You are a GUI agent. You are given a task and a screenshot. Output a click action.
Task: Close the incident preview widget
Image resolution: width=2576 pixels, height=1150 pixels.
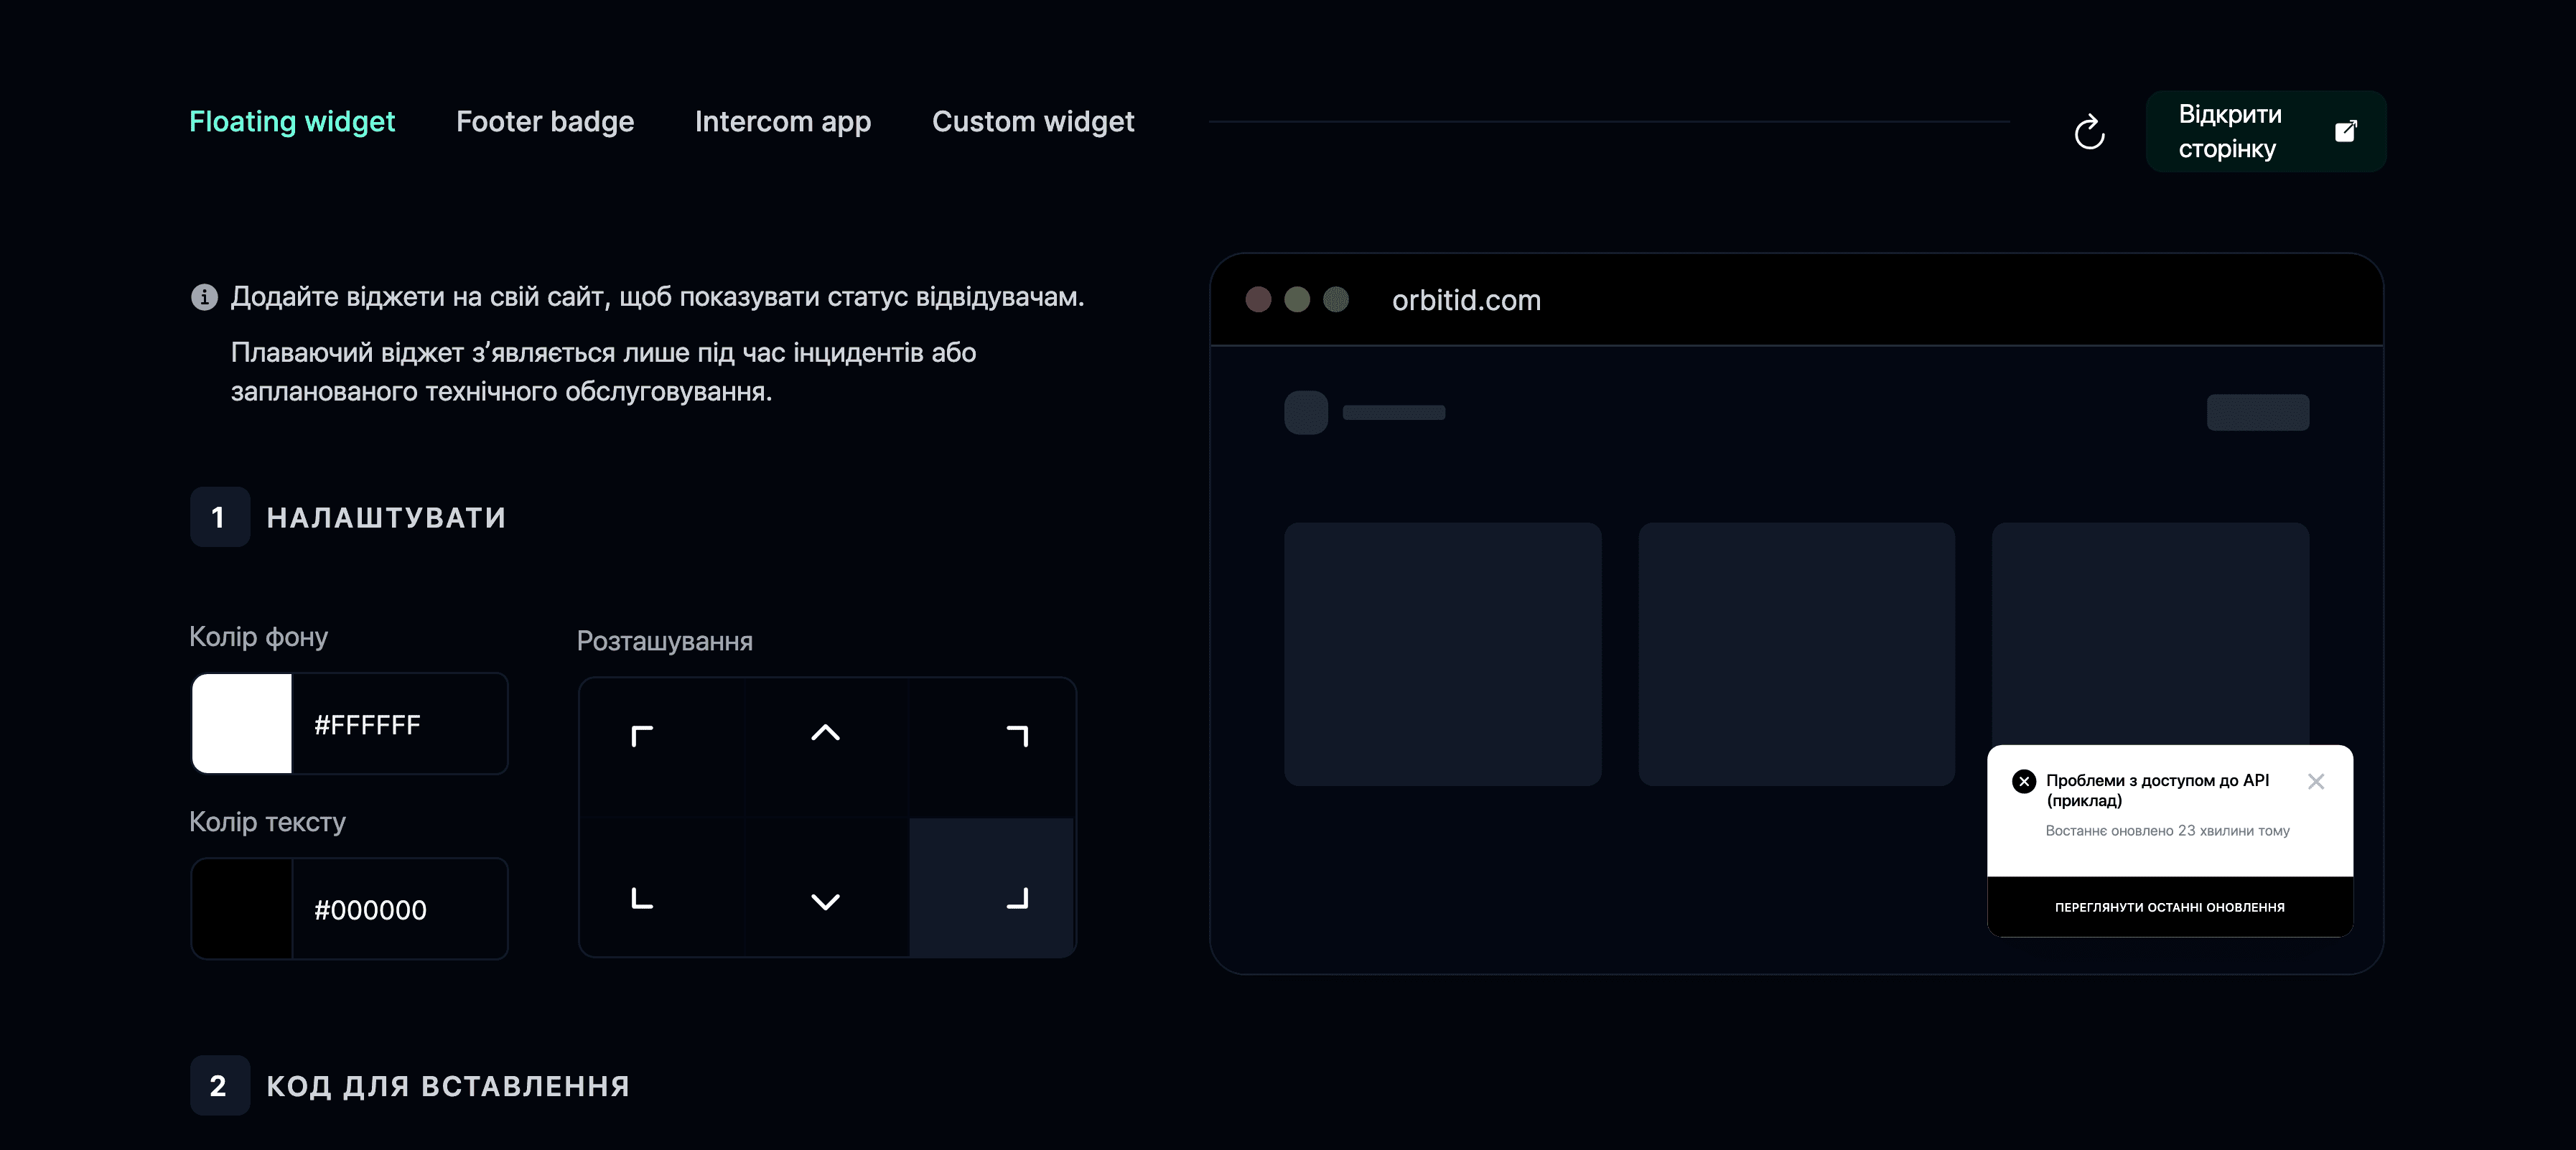2316,782
